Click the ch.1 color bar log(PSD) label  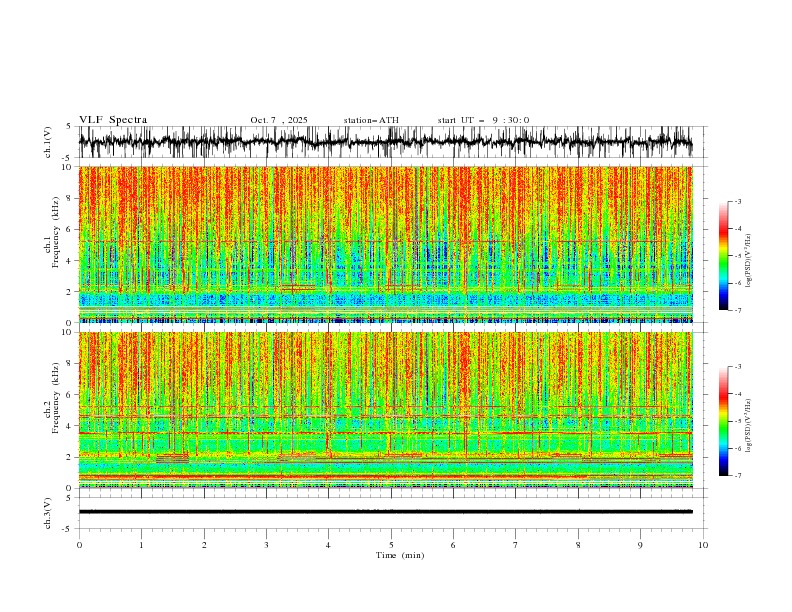749,261
